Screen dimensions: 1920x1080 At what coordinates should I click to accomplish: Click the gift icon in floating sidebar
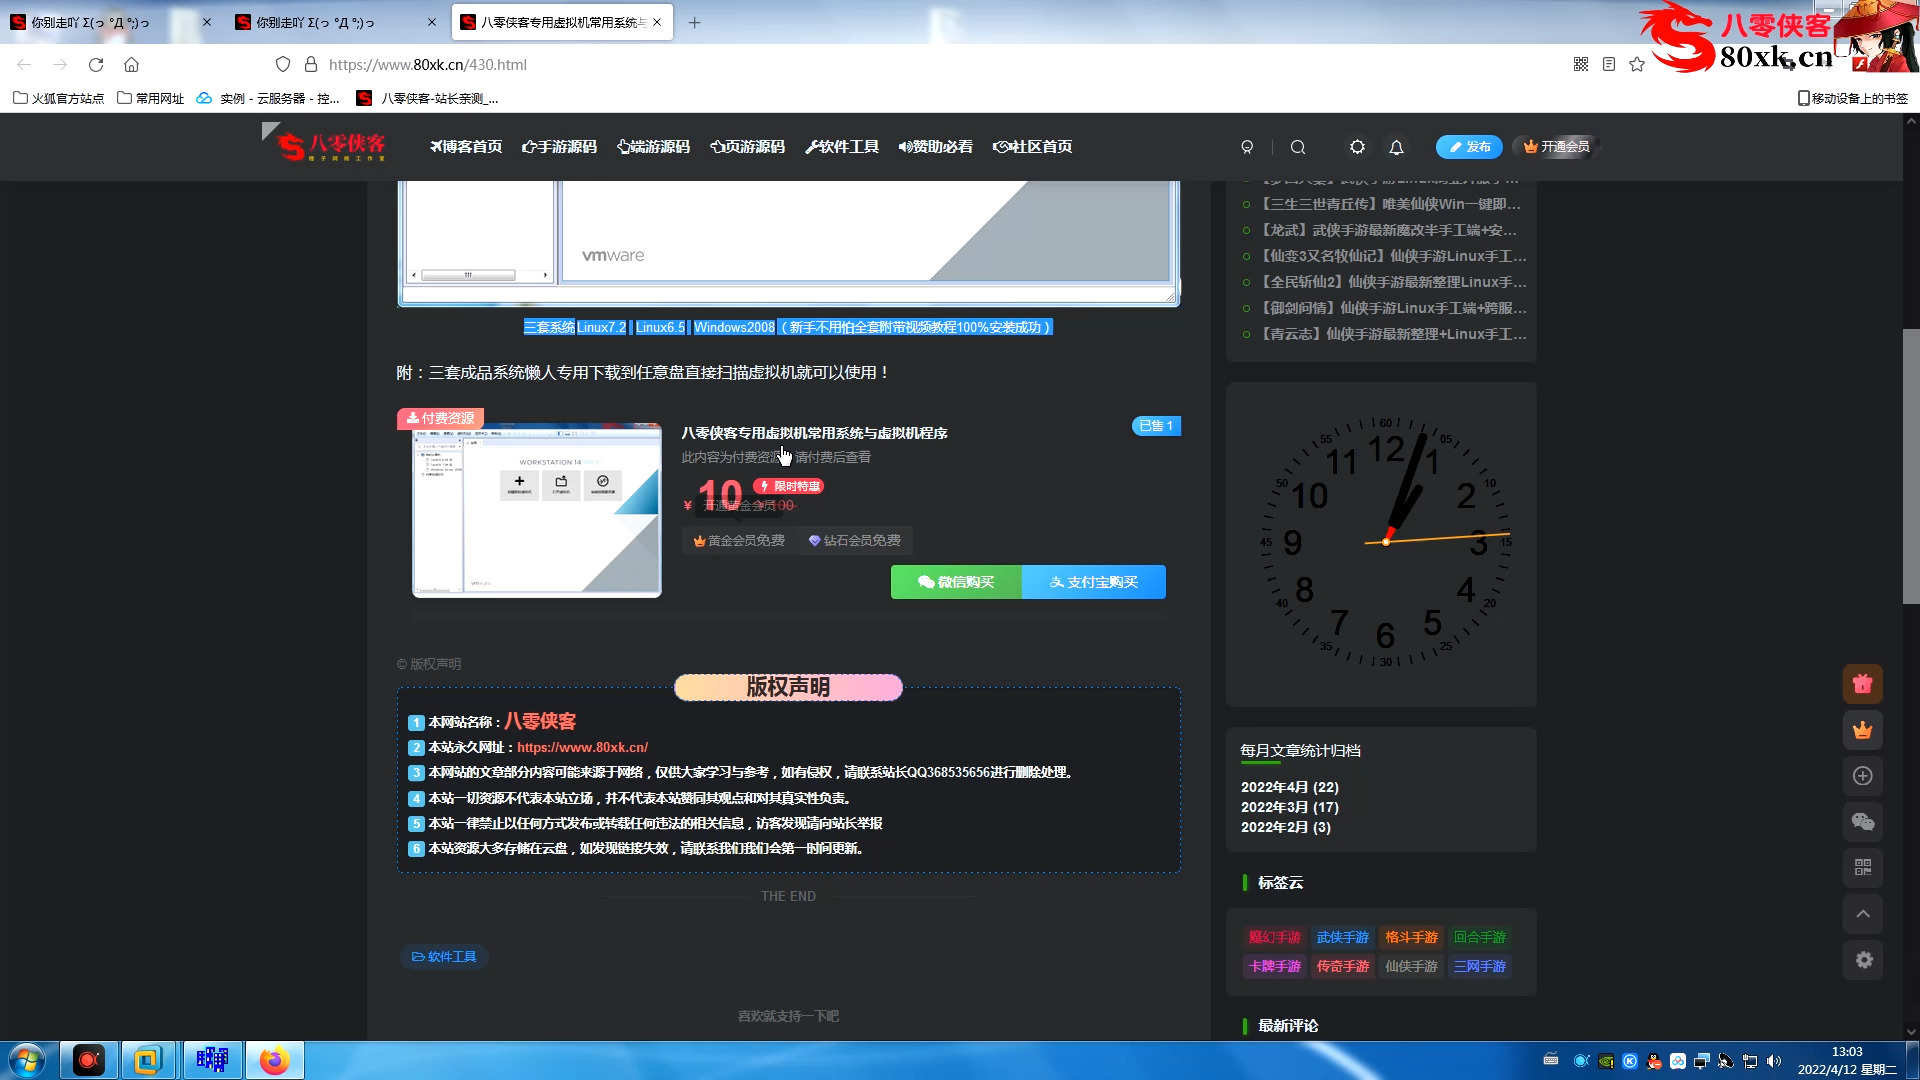[1862, 684]
